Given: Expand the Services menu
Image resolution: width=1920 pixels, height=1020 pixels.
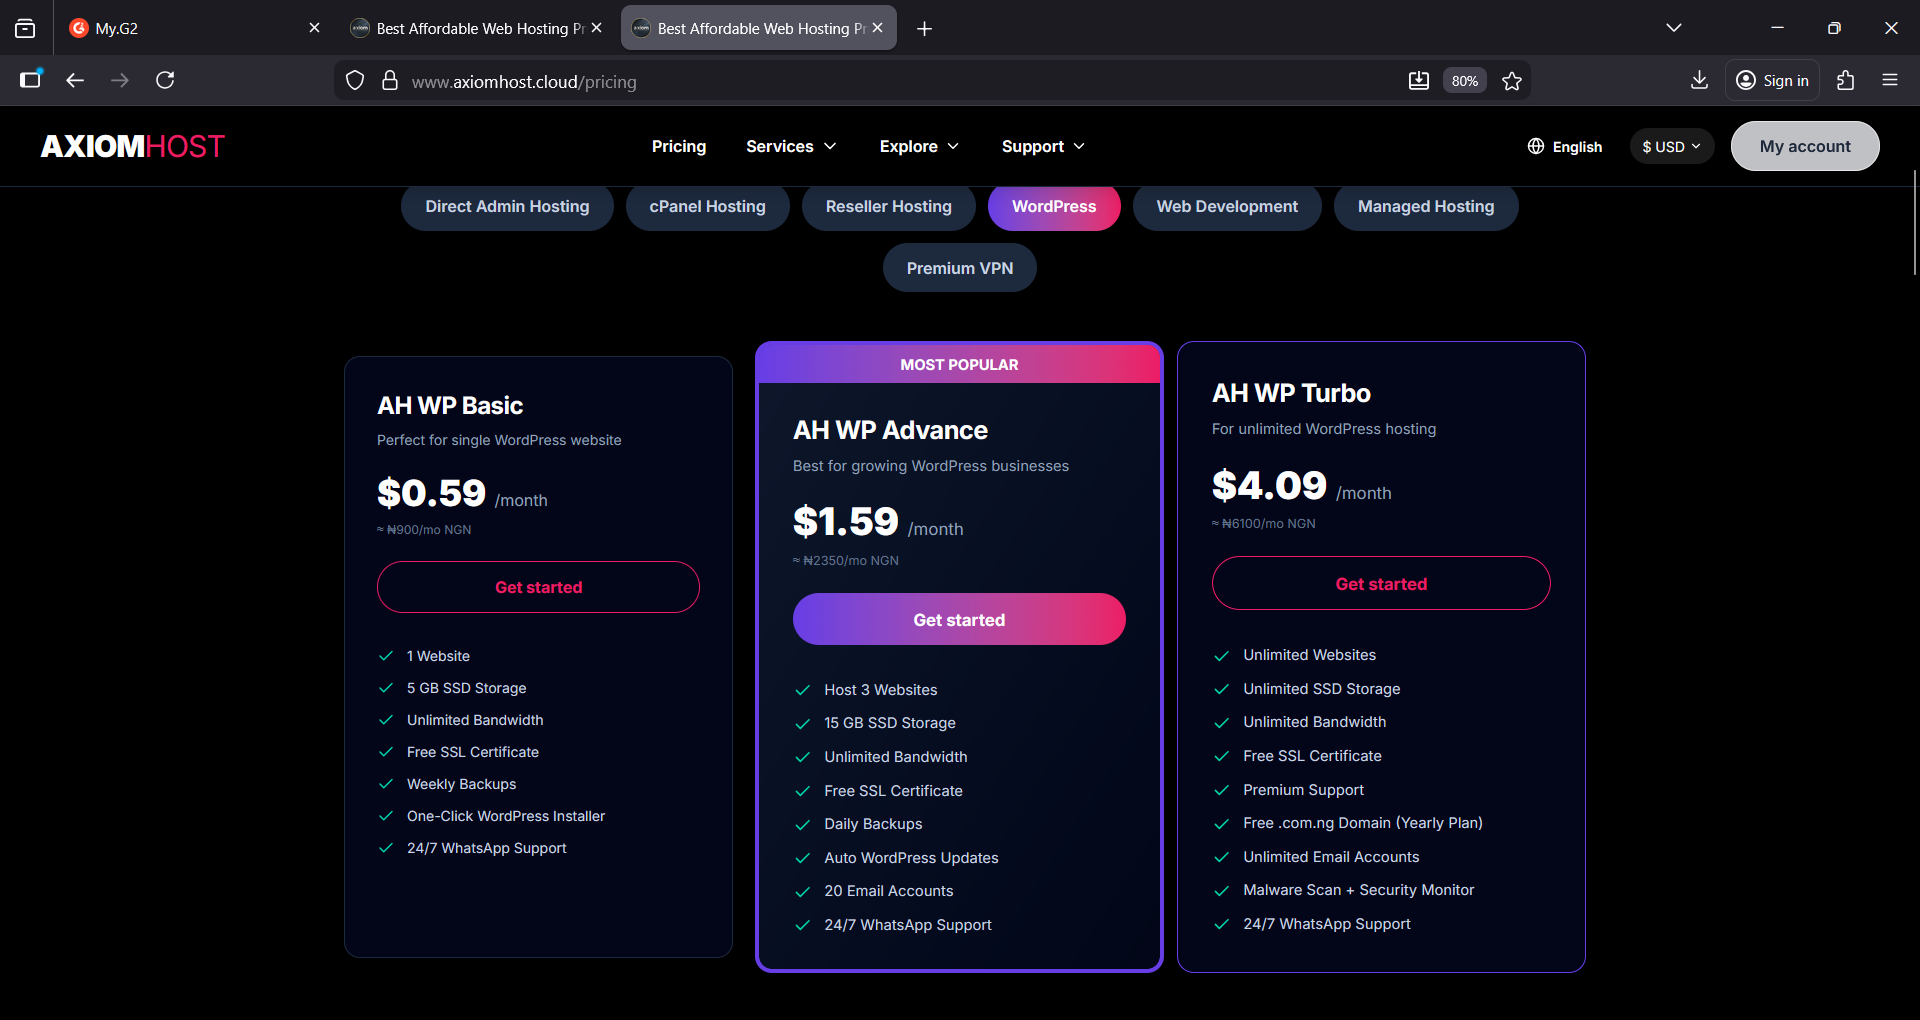Looking at the screenshot, I should [x=791, y=146].
